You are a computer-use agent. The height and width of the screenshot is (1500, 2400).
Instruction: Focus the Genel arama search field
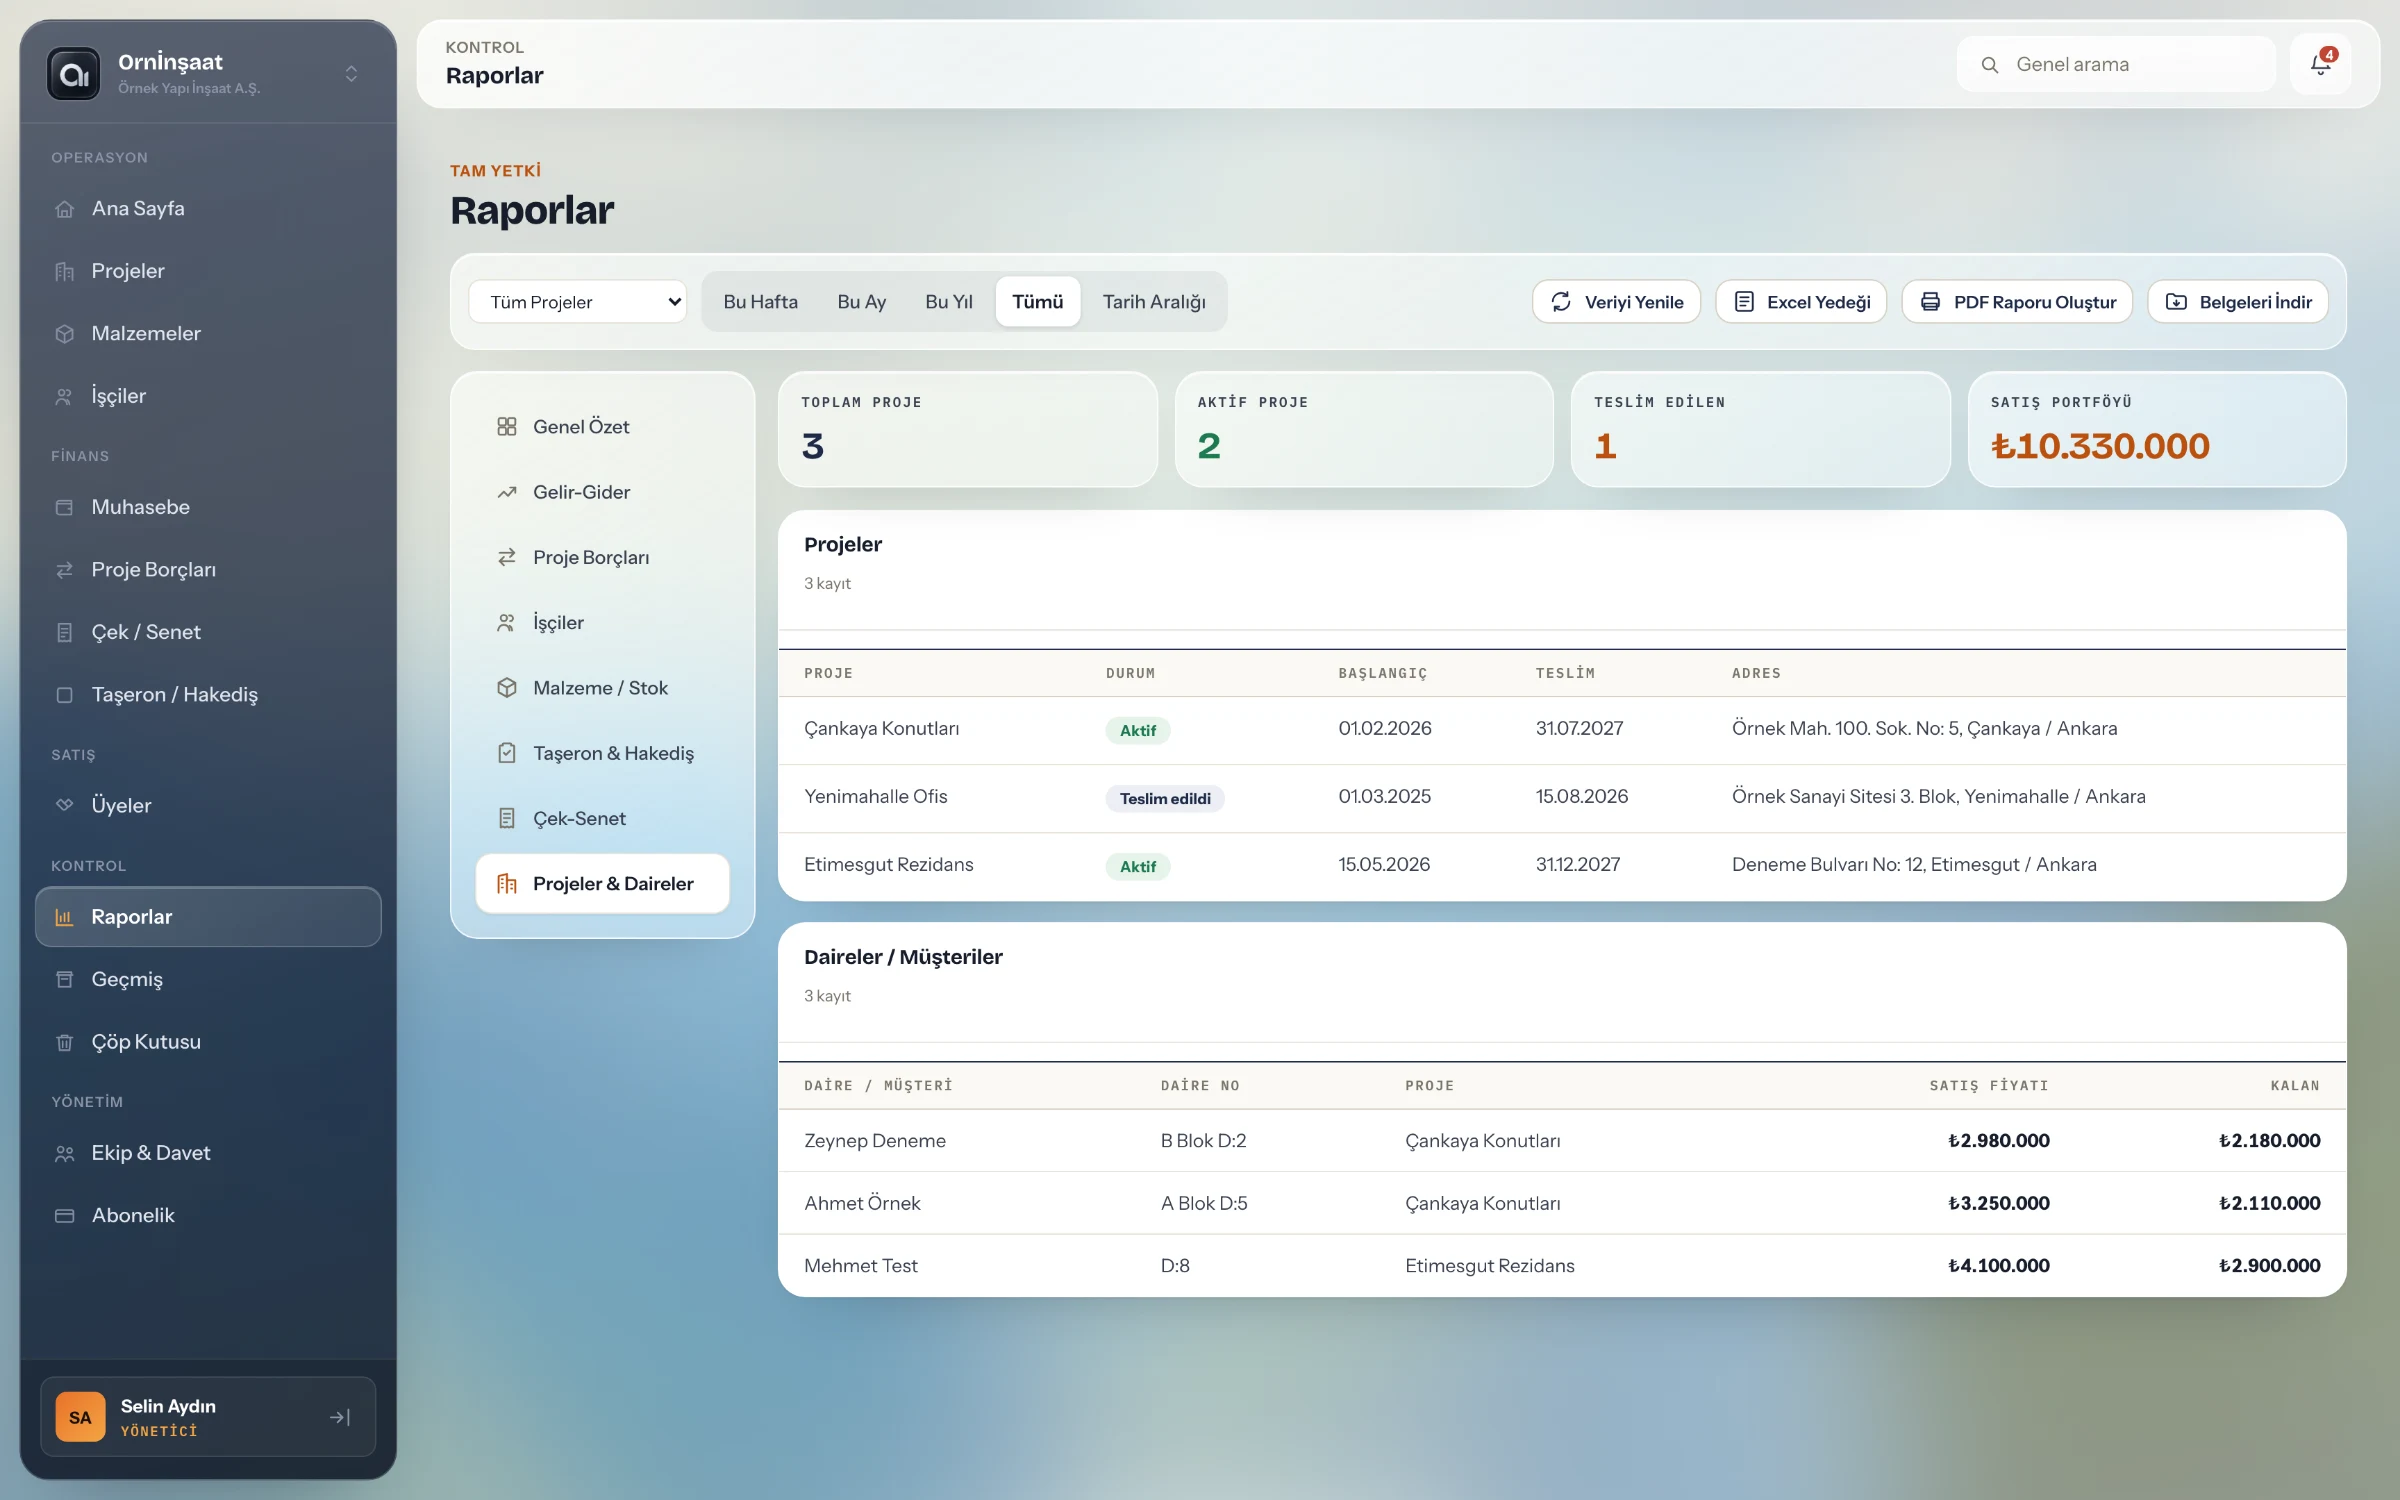[2116, 65]
